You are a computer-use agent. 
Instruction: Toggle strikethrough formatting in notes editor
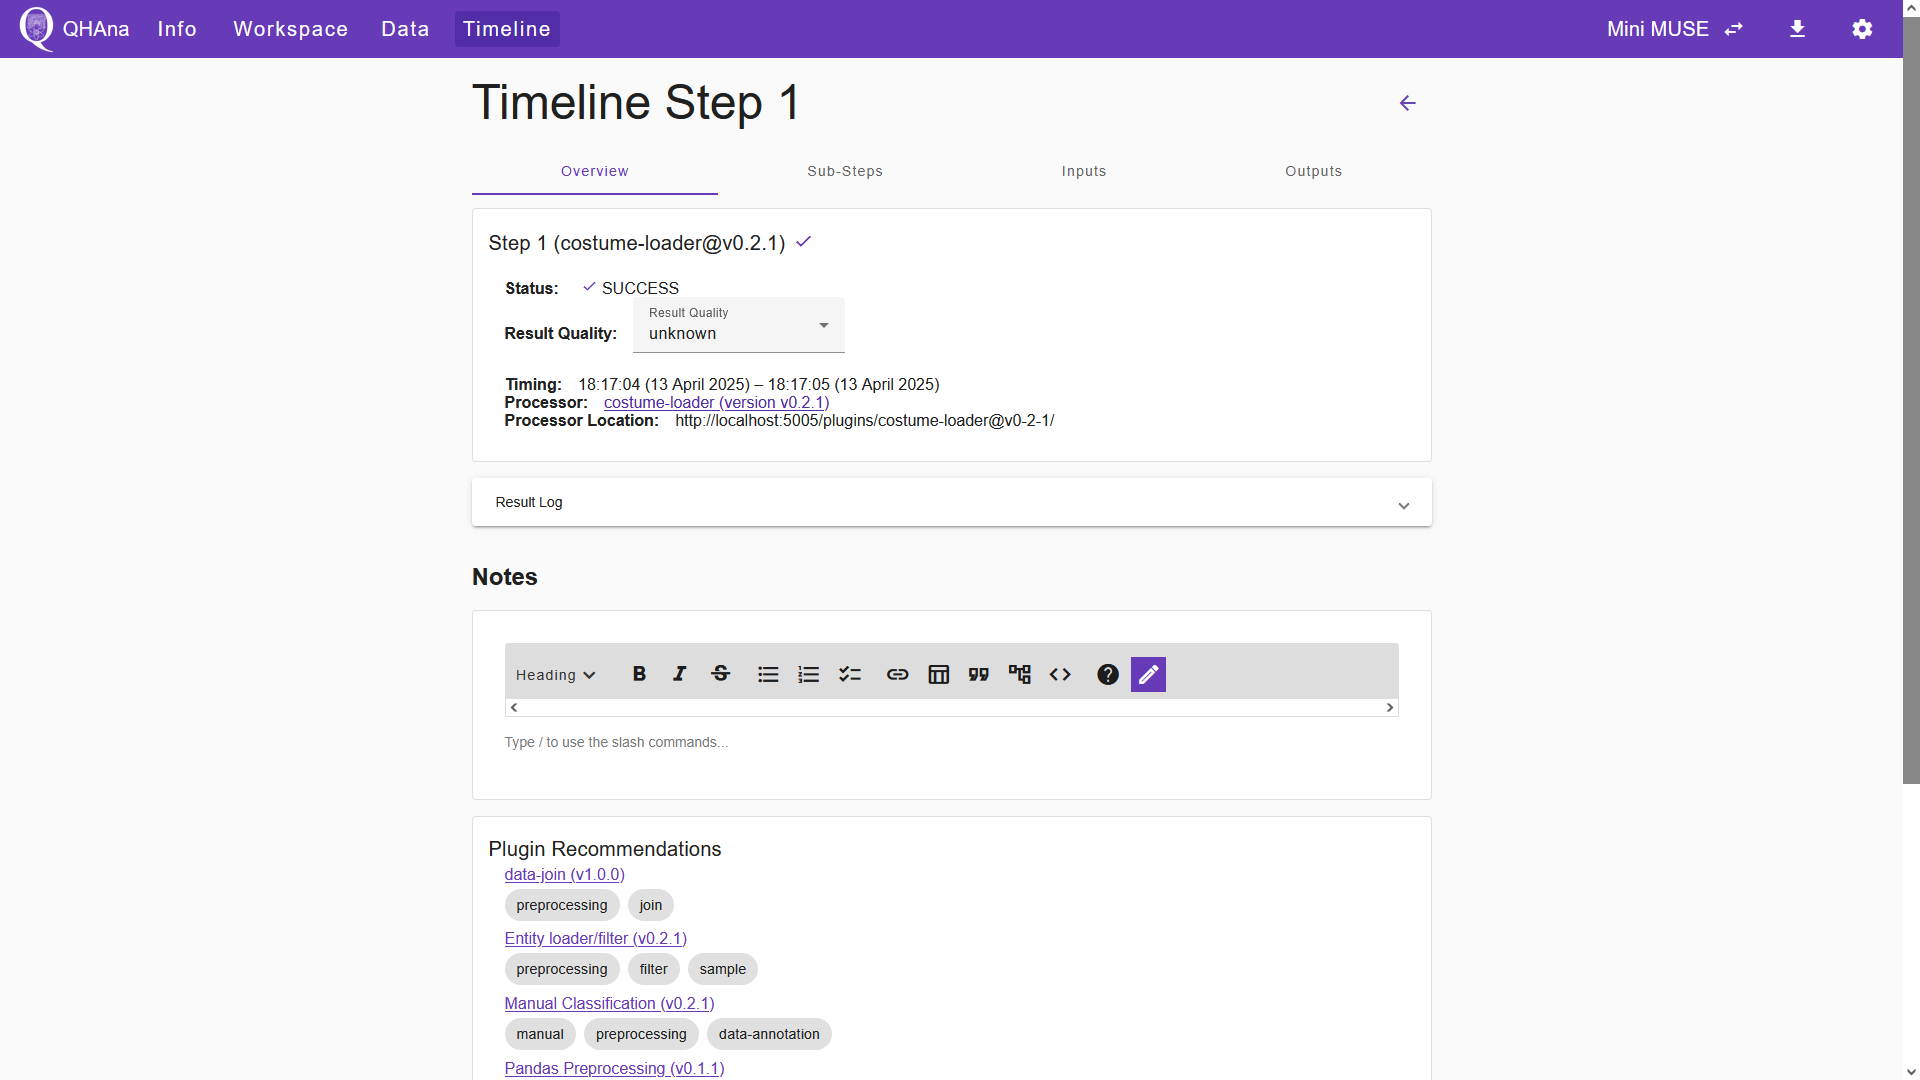point(720,674)
